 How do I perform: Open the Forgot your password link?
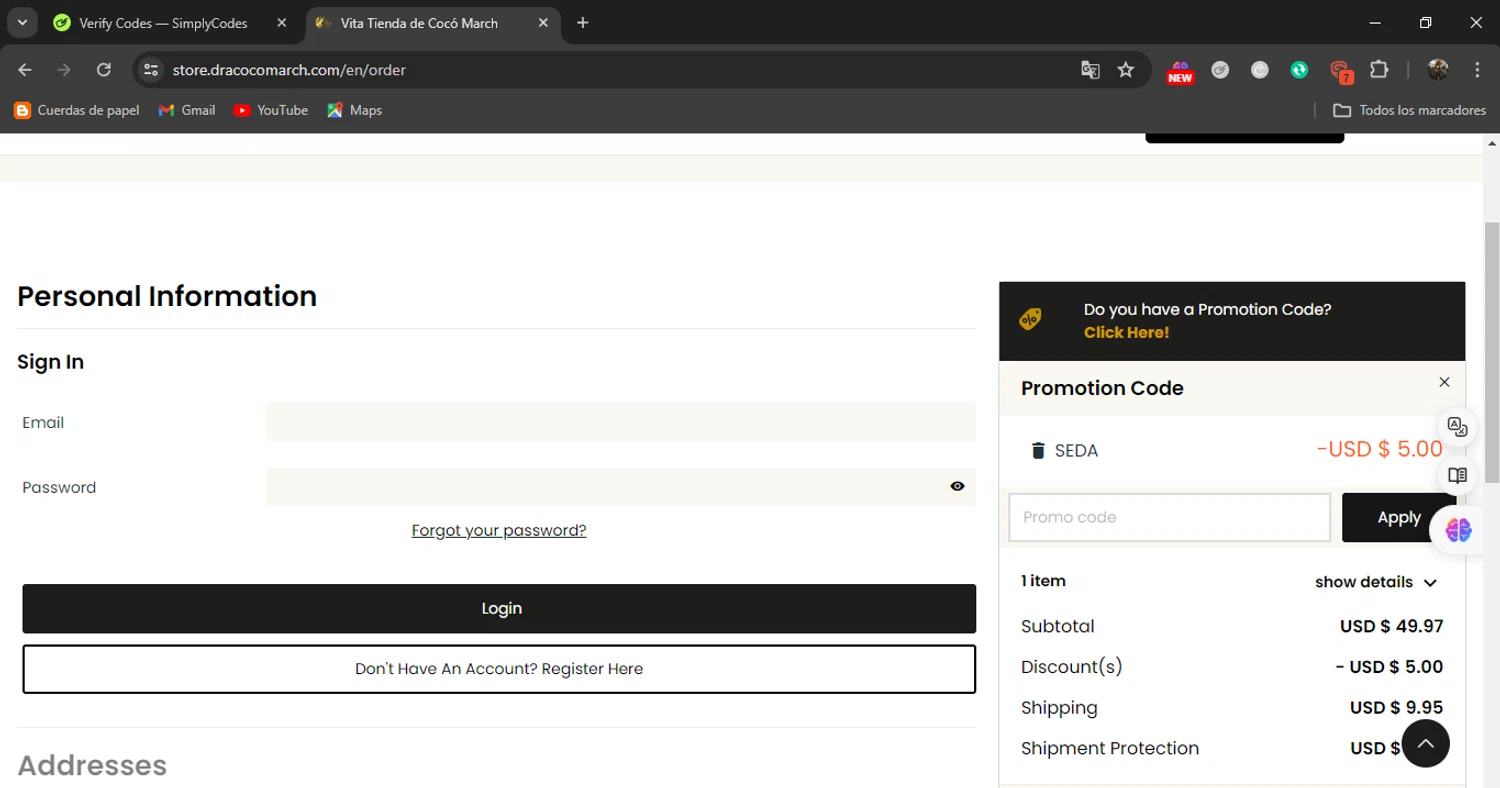(499, 530)
